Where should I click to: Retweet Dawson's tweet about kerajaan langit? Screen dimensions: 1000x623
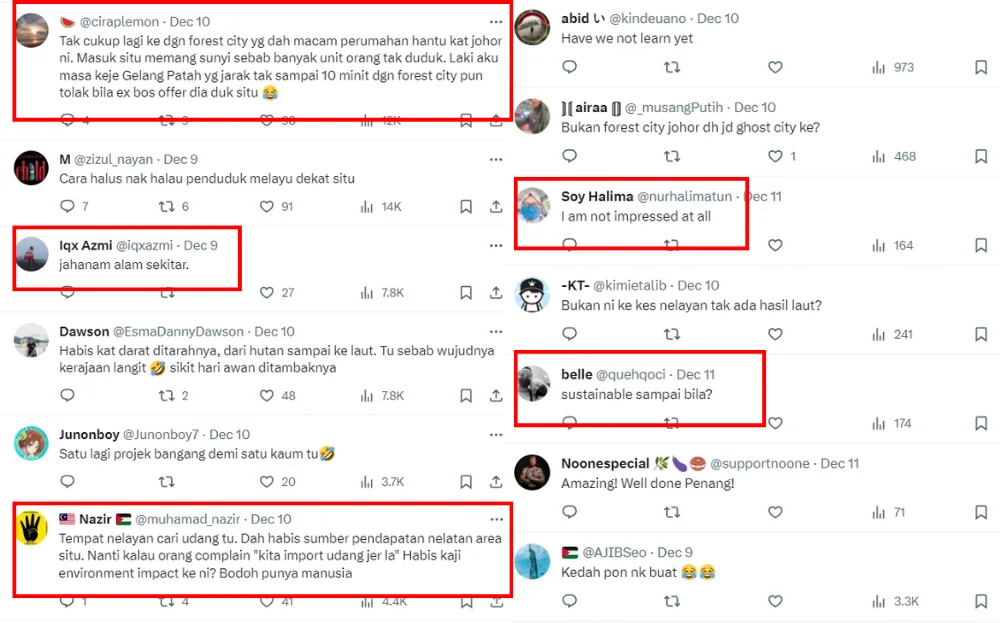coord(167,396)
